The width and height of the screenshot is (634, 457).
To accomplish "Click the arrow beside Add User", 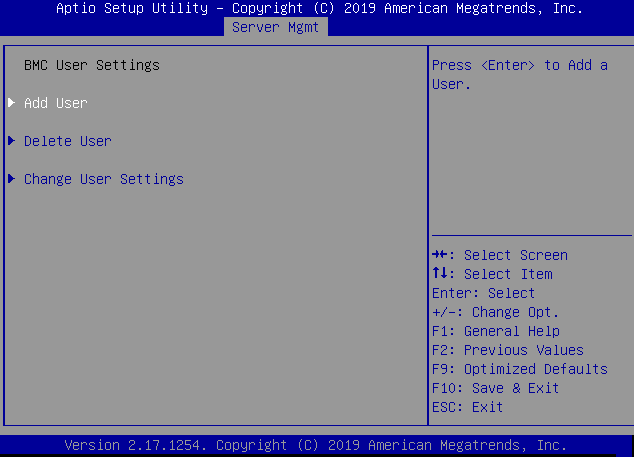I will tap(12, 103).
